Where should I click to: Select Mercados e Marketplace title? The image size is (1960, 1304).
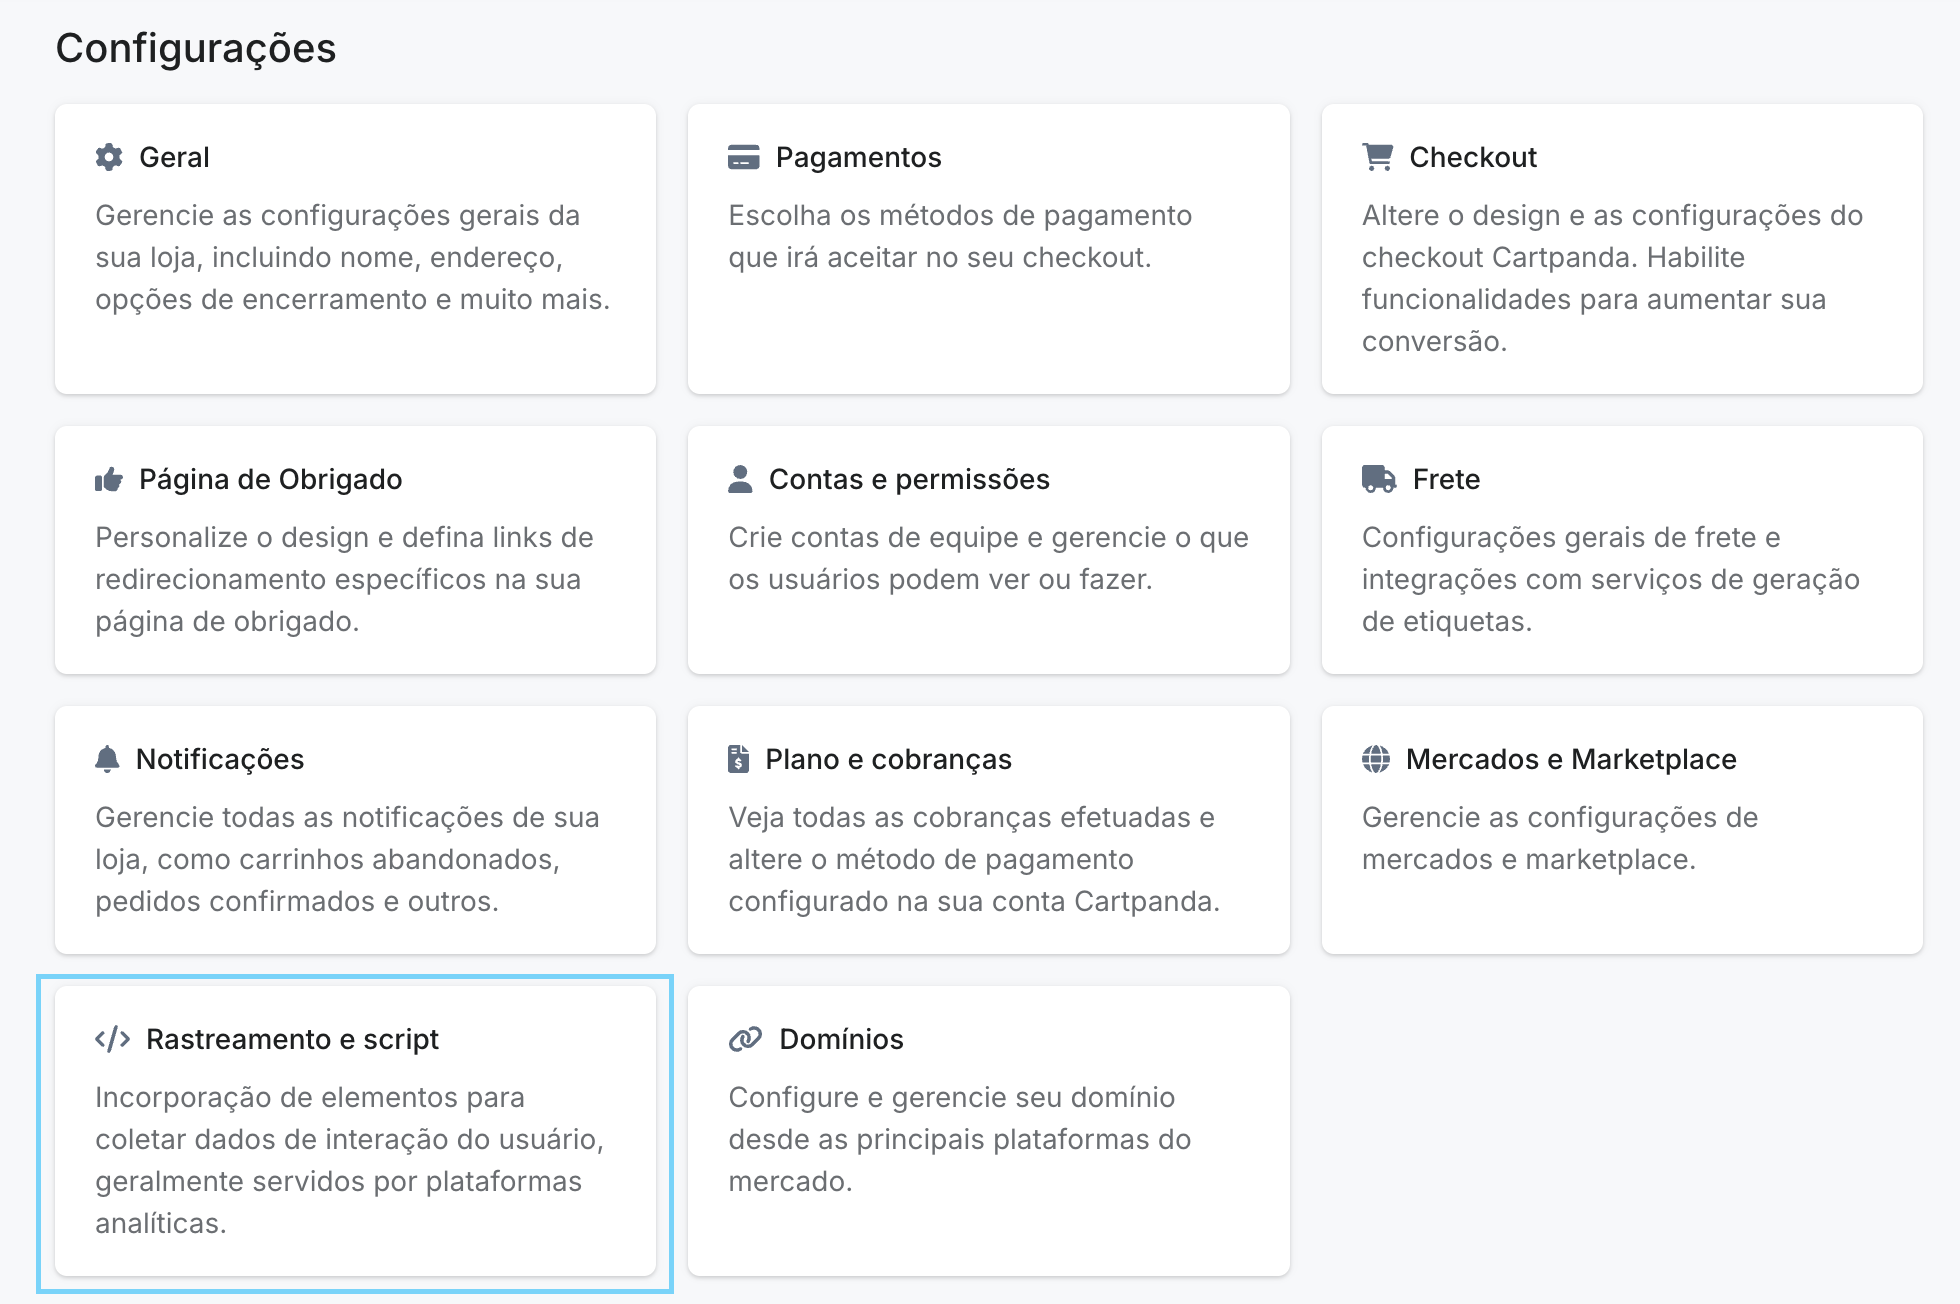[x=1570, y=759]
